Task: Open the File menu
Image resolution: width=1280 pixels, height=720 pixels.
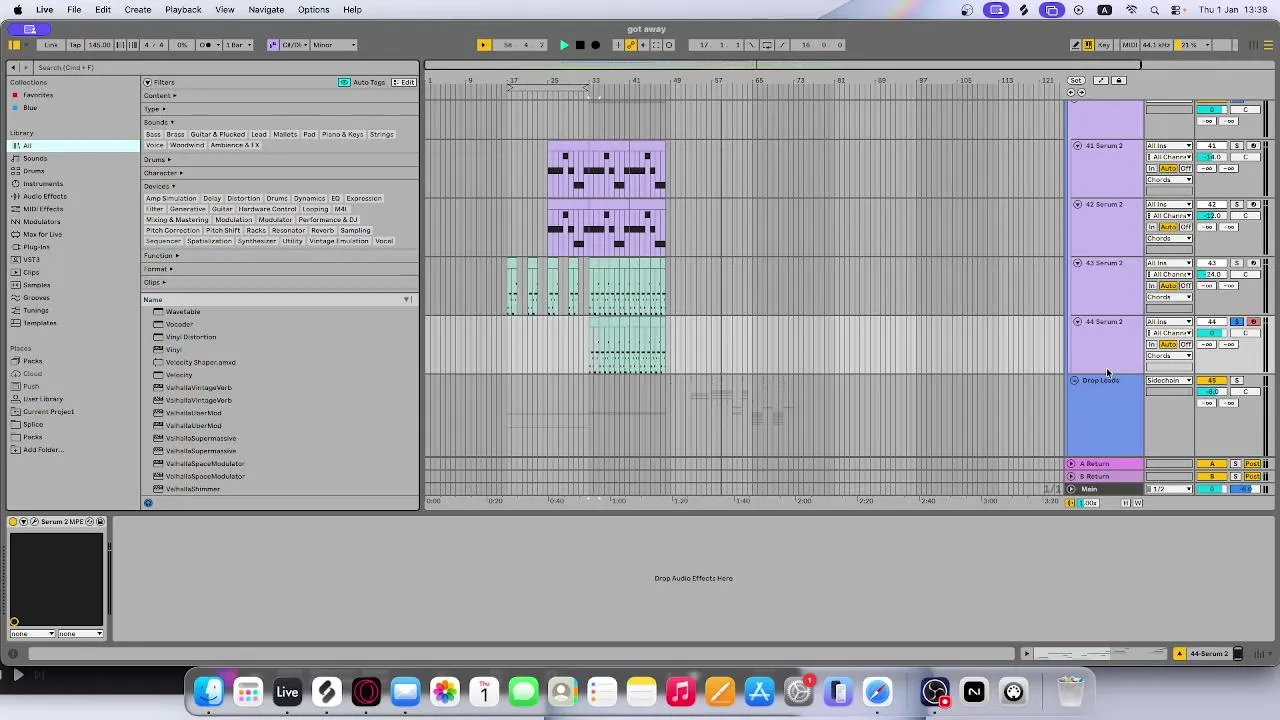Action: click(74, 9)
